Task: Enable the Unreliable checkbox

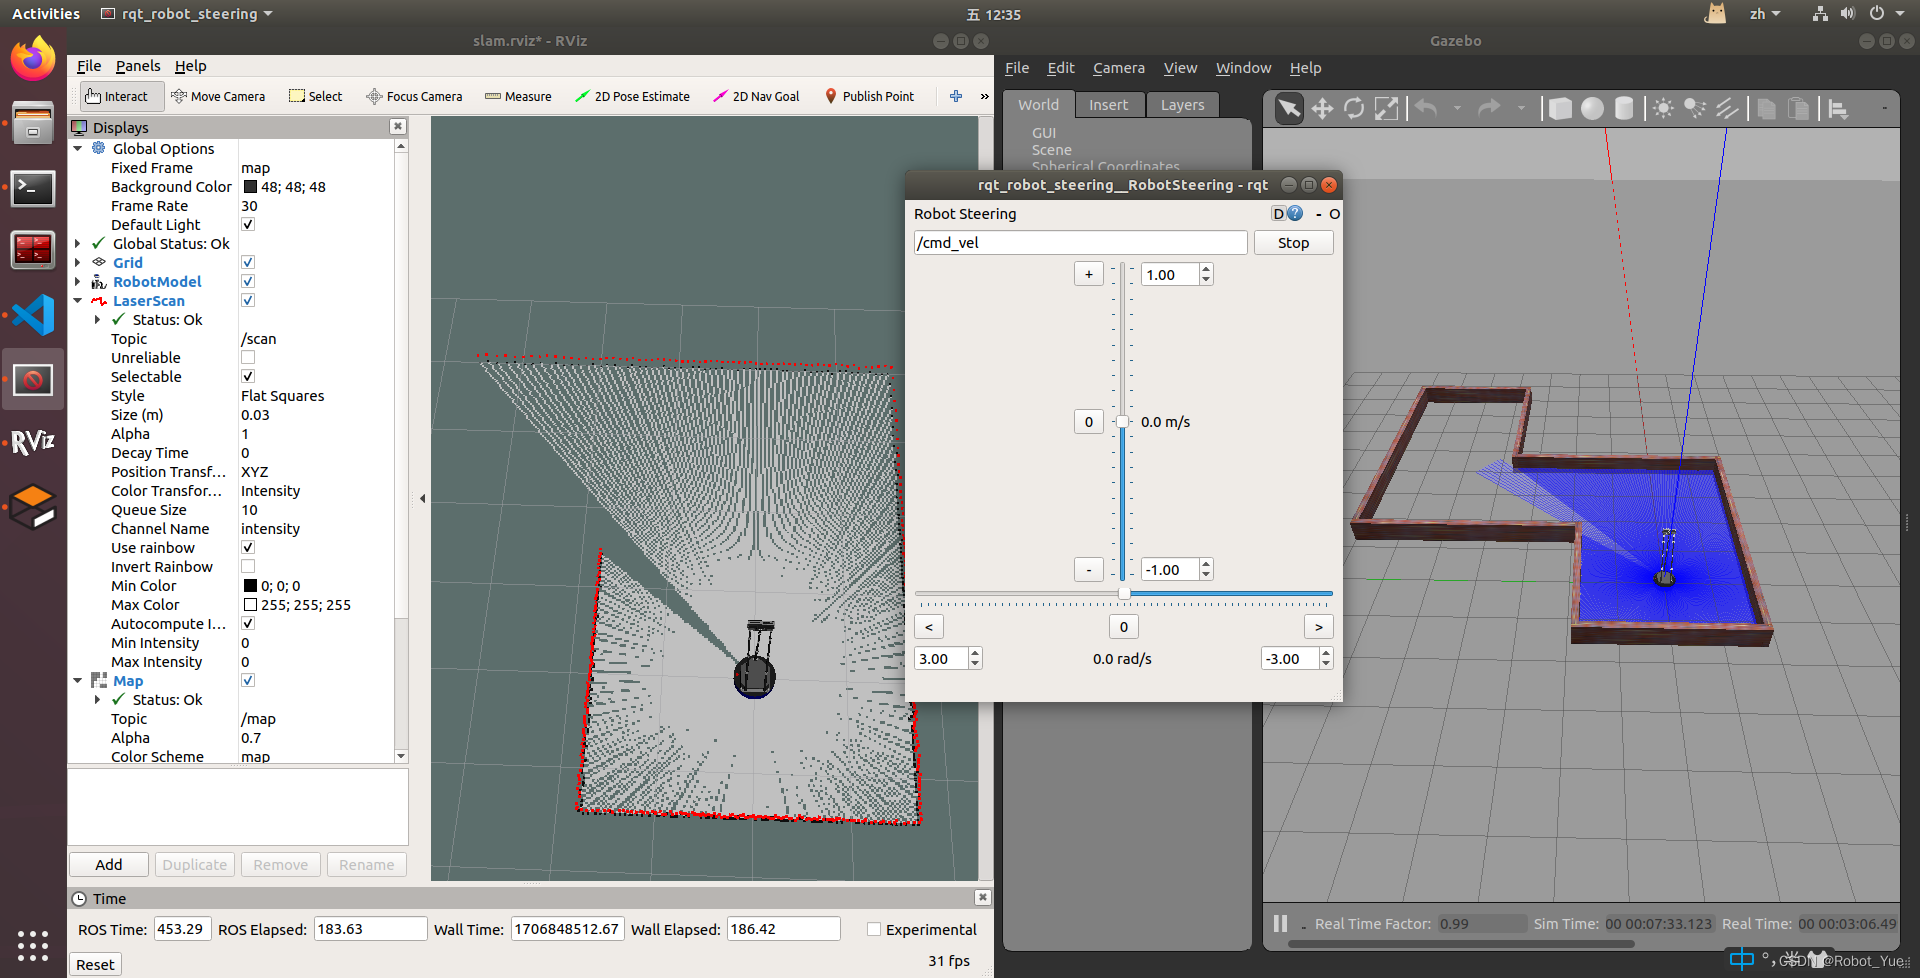Action: click(x=248, y=357)
